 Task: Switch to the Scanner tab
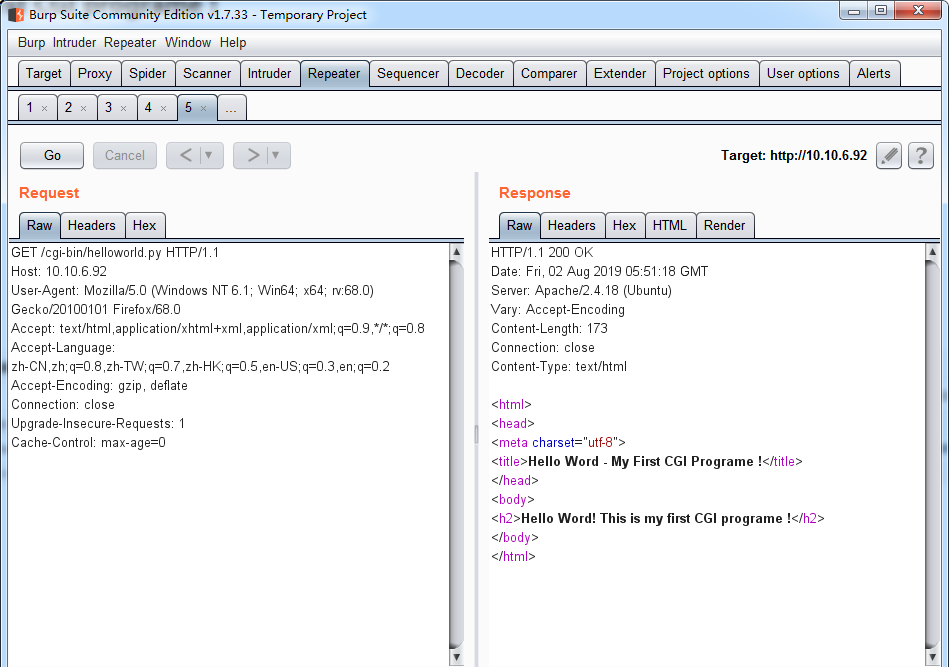click(207, 74)
